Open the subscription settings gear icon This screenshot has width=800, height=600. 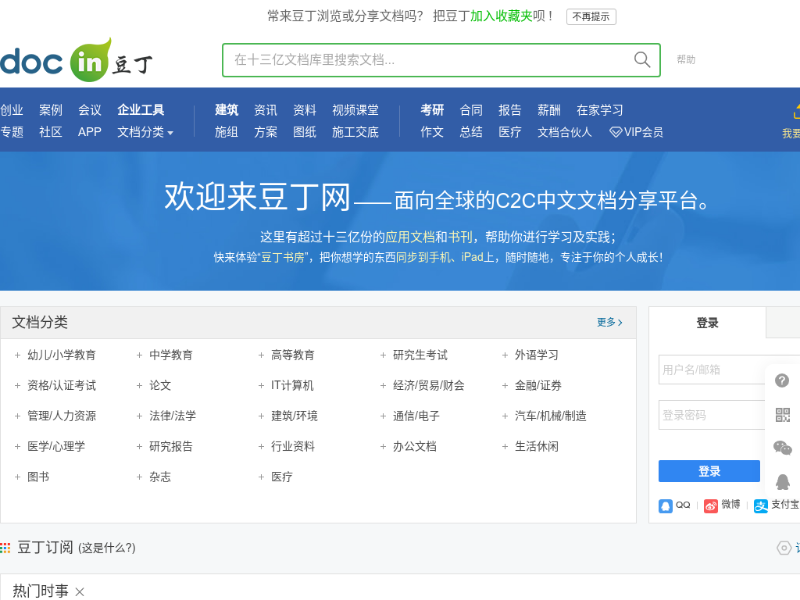pos(784,548)
